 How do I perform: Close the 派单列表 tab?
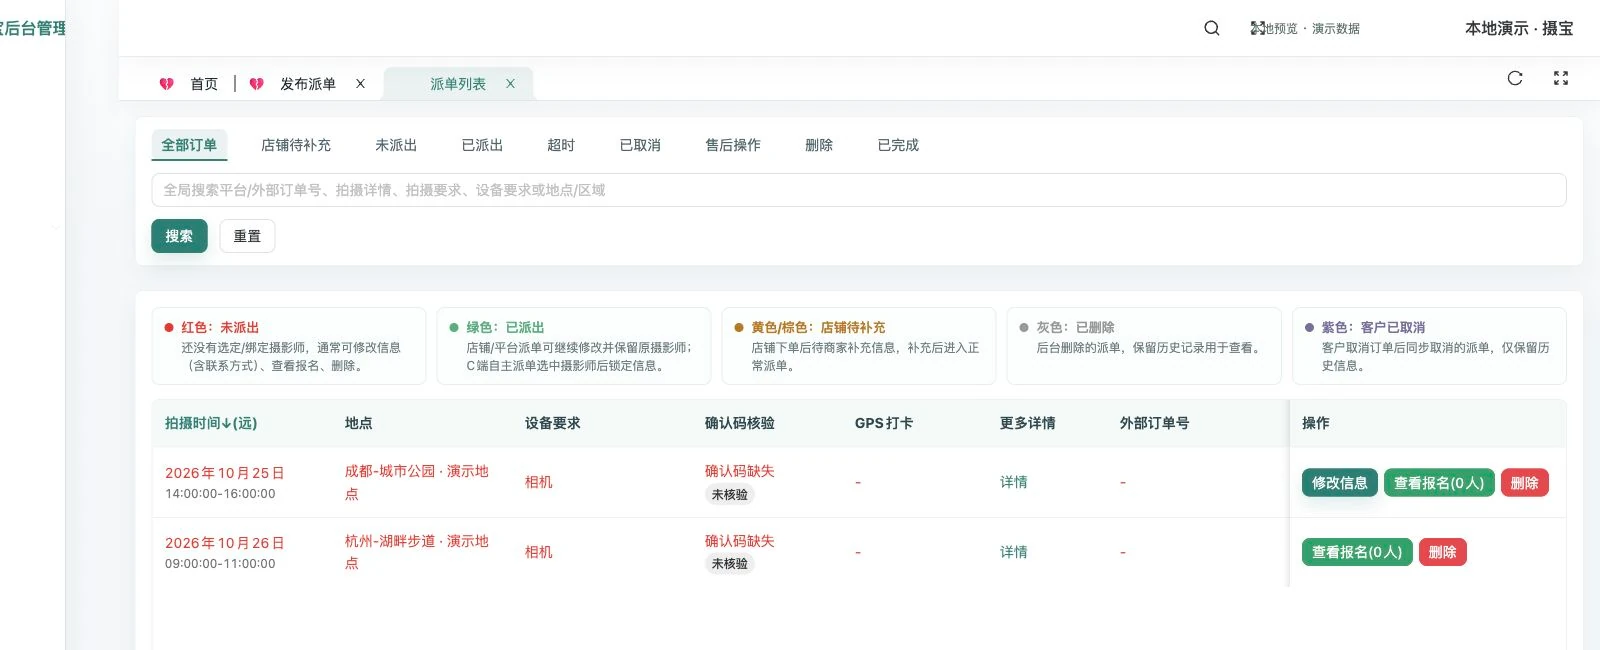pyautogui.click(x=510, y=84)
